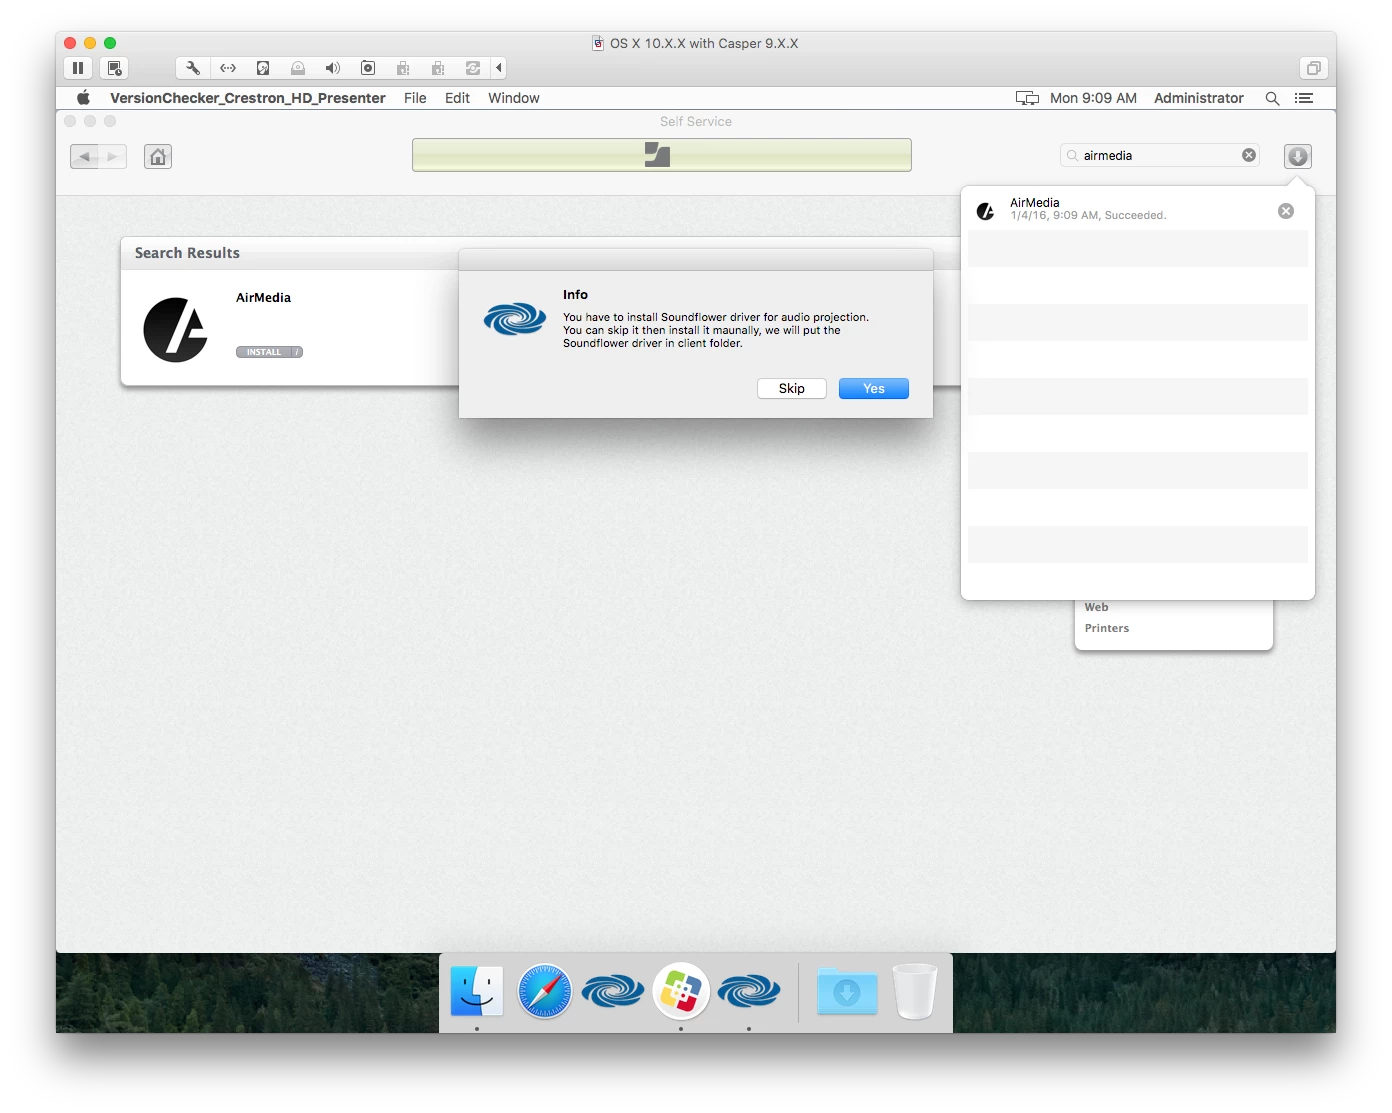This screenshot has height=1113, width=1392.
Task: Select the Web category
Action: (x=1096, y=607)
